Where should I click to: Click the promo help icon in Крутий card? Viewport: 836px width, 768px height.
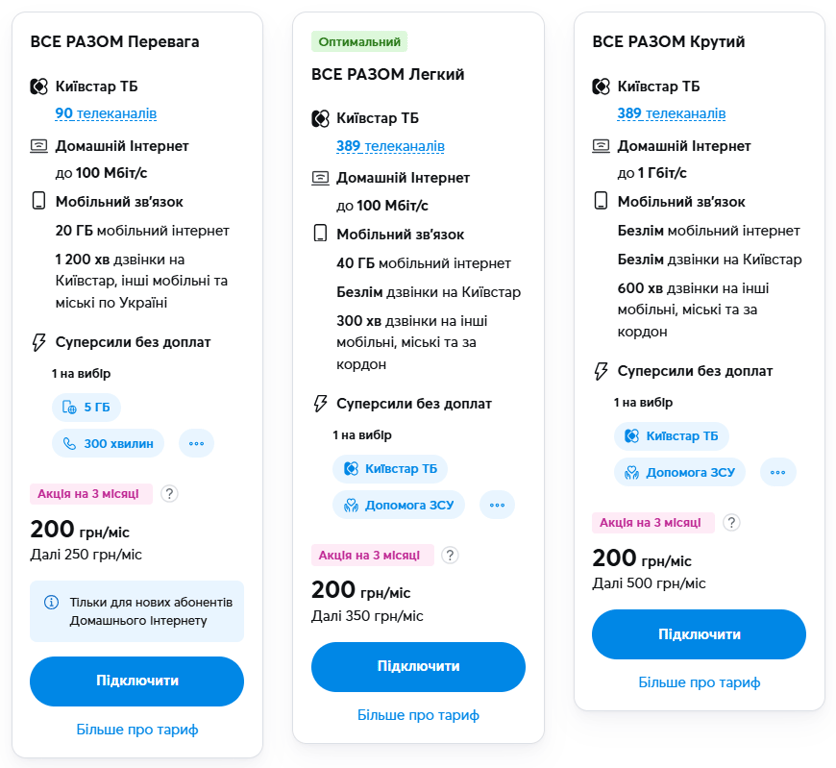[732, 522]
